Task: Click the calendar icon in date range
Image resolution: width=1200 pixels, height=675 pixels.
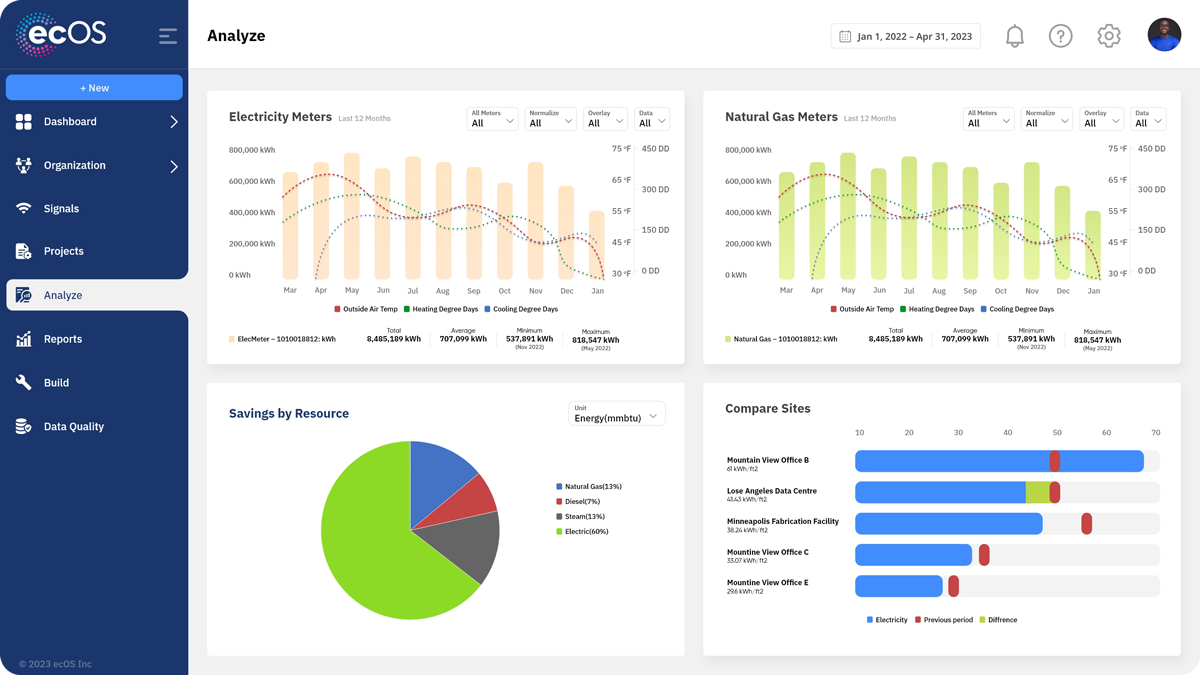Action: tap(845, 36)
